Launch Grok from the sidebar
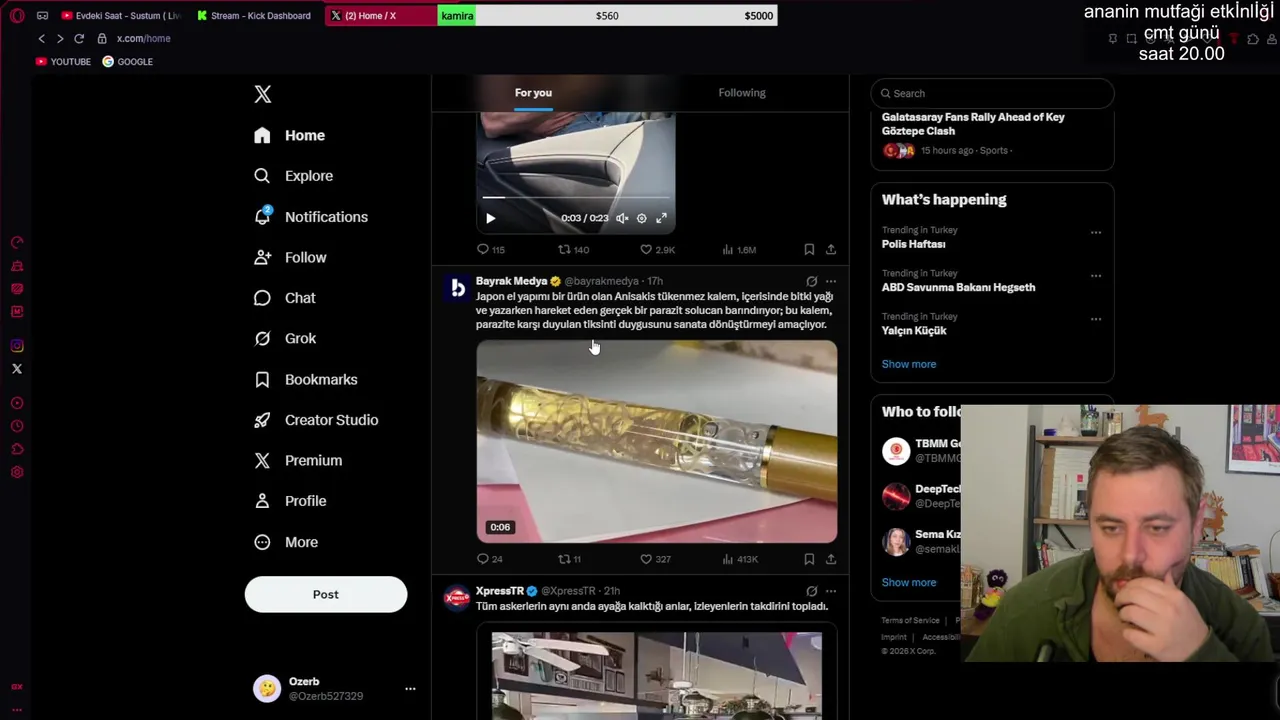This screenshot has width=1280, height=720. click(285, 338)
